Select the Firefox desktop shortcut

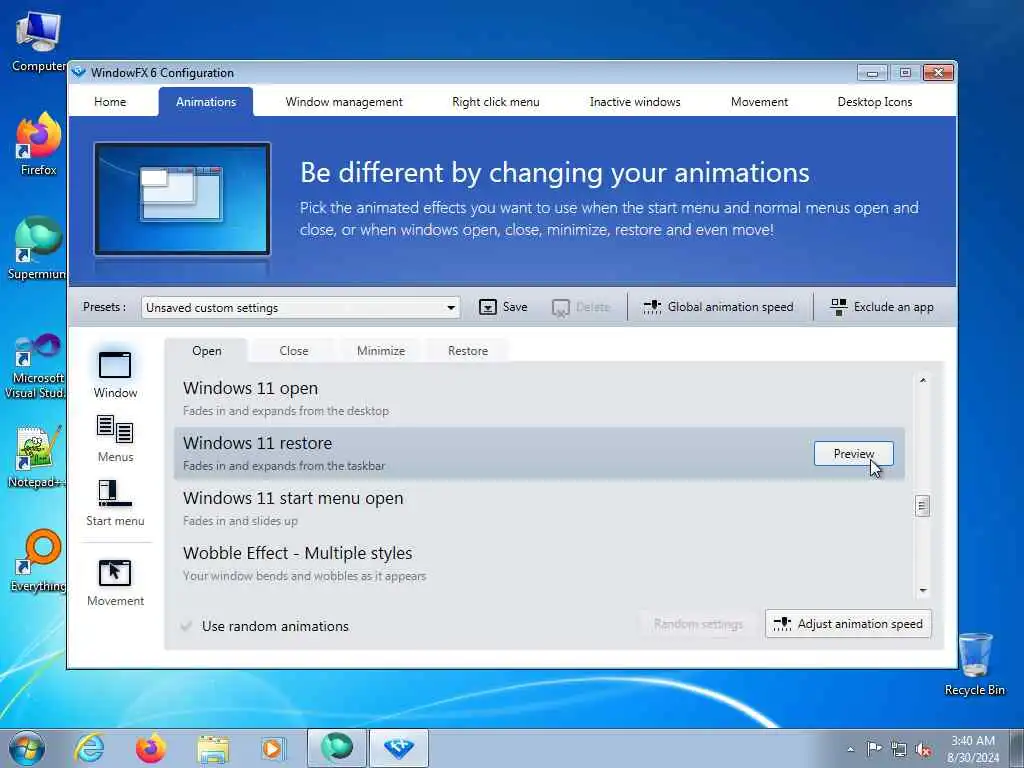coord(38,144)
